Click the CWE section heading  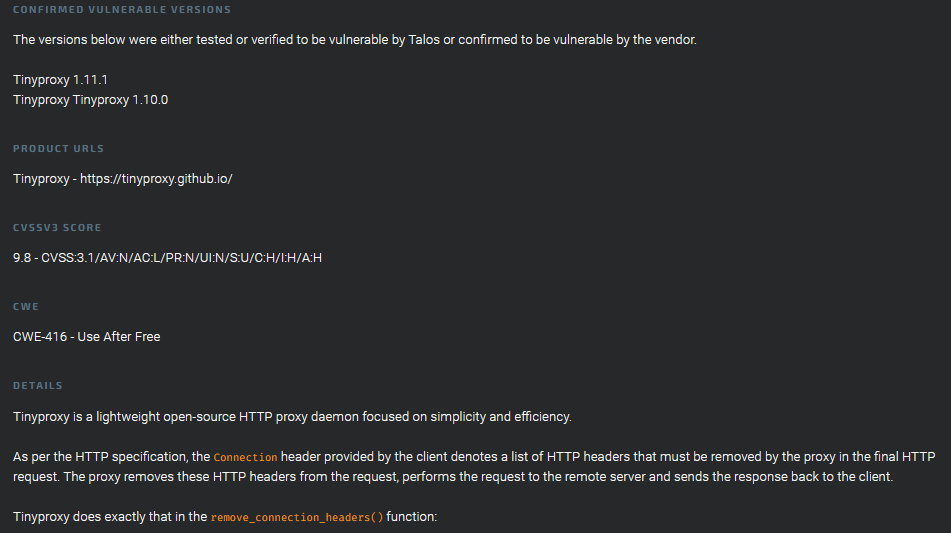25,307
